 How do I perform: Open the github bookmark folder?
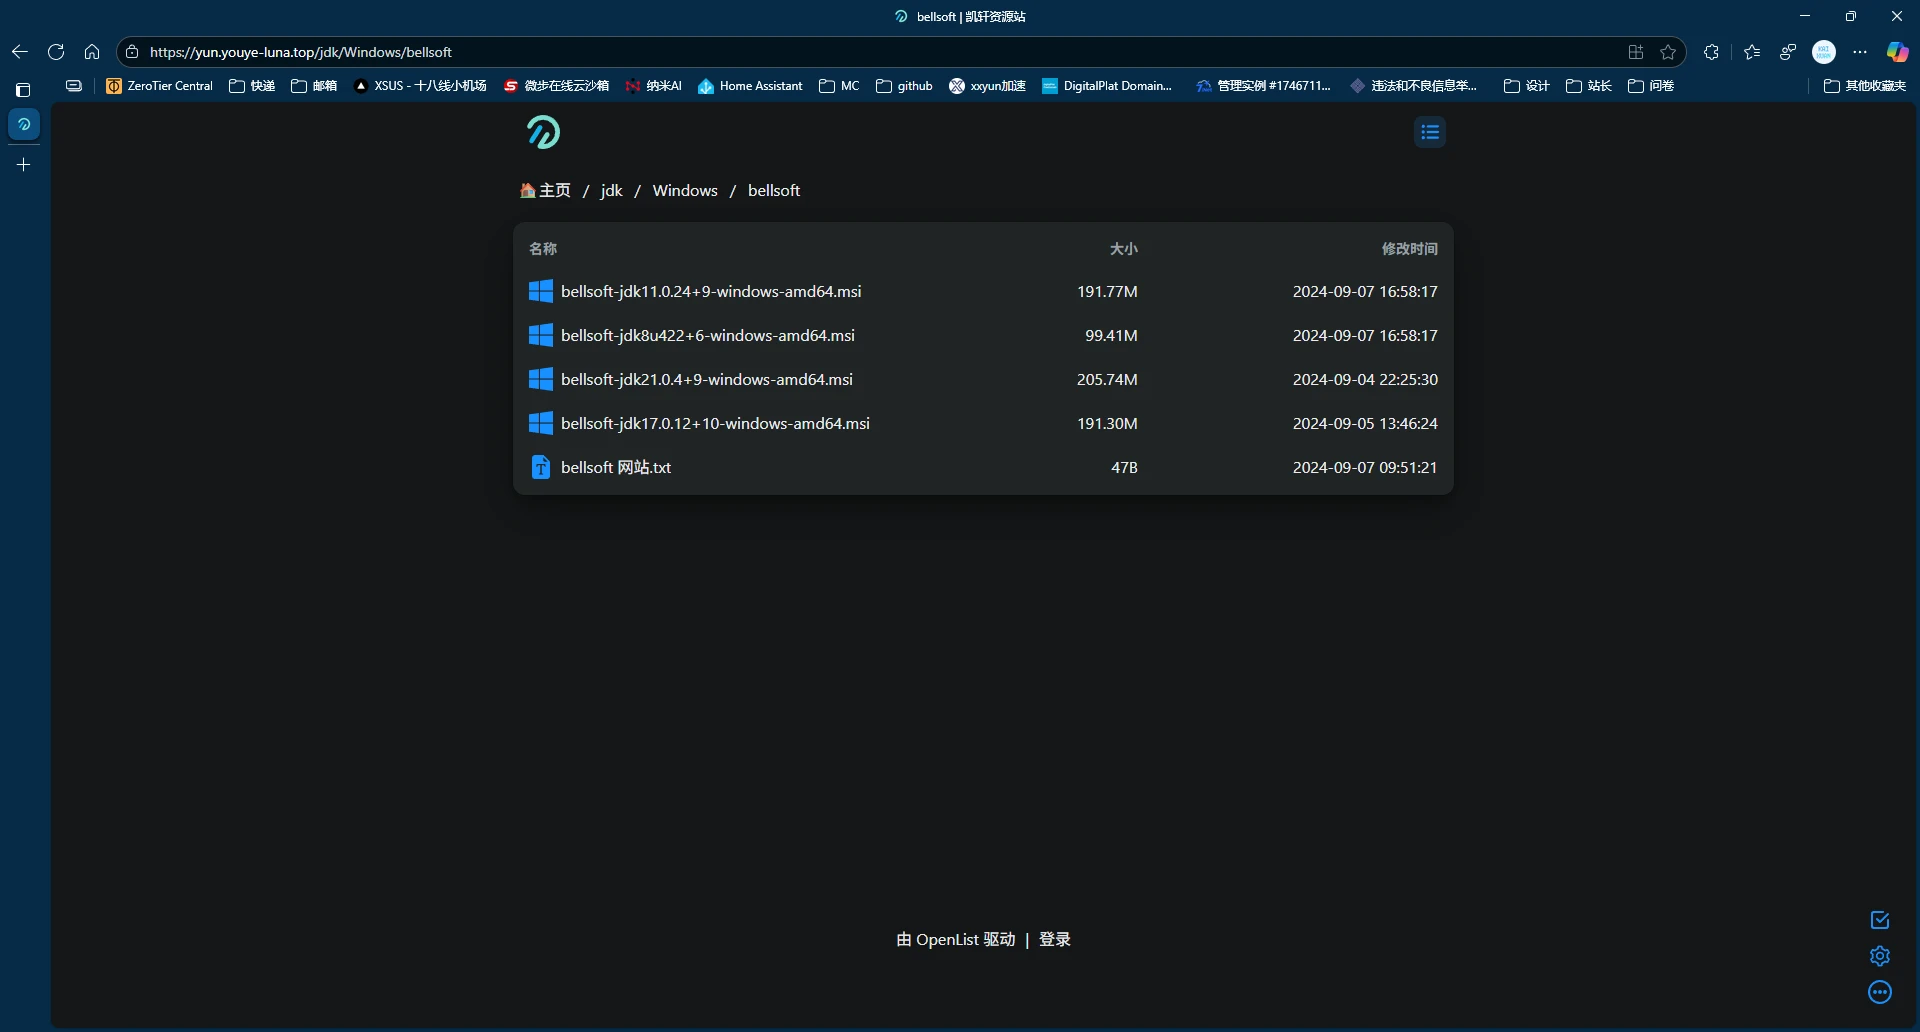904,86
